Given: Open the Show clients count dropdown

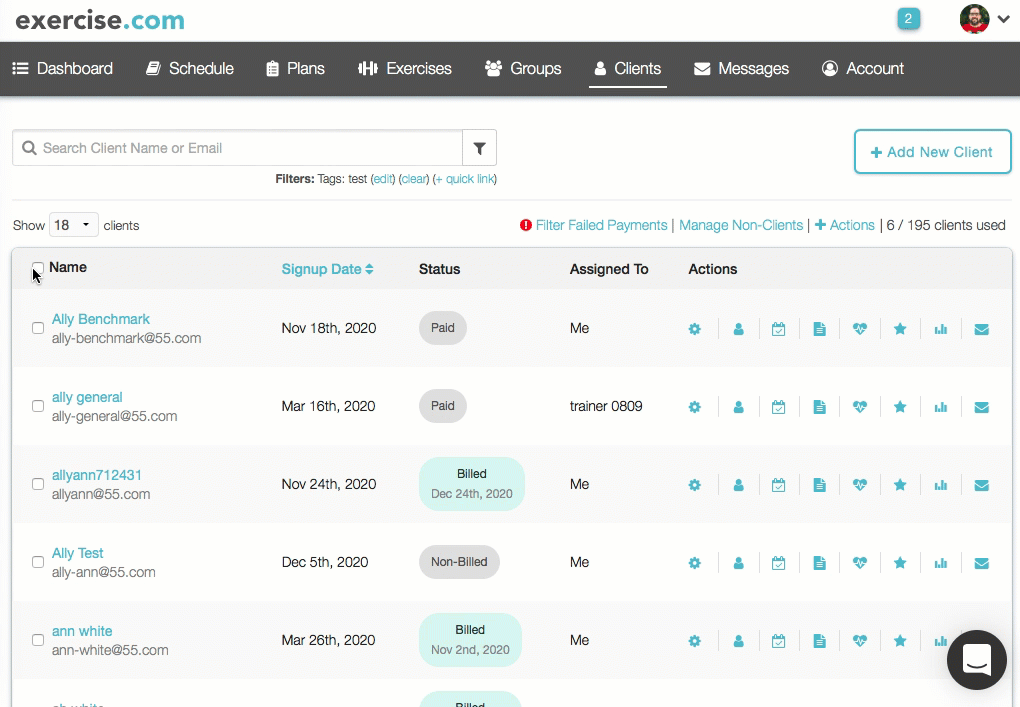Looking at the screenshot, I should pyautogui.click(x=73, y=225).
